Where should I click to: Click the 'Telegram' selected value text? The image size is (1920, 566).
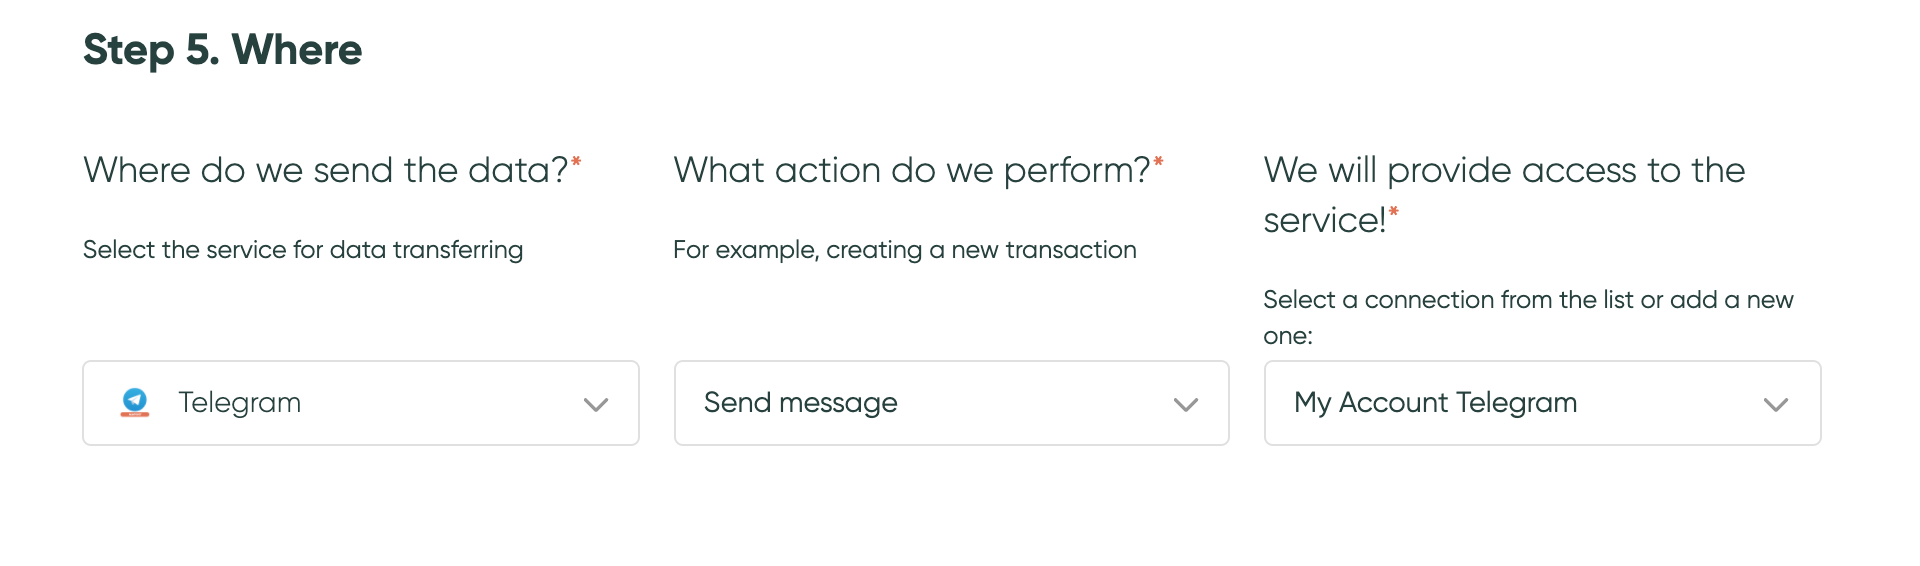240,403
